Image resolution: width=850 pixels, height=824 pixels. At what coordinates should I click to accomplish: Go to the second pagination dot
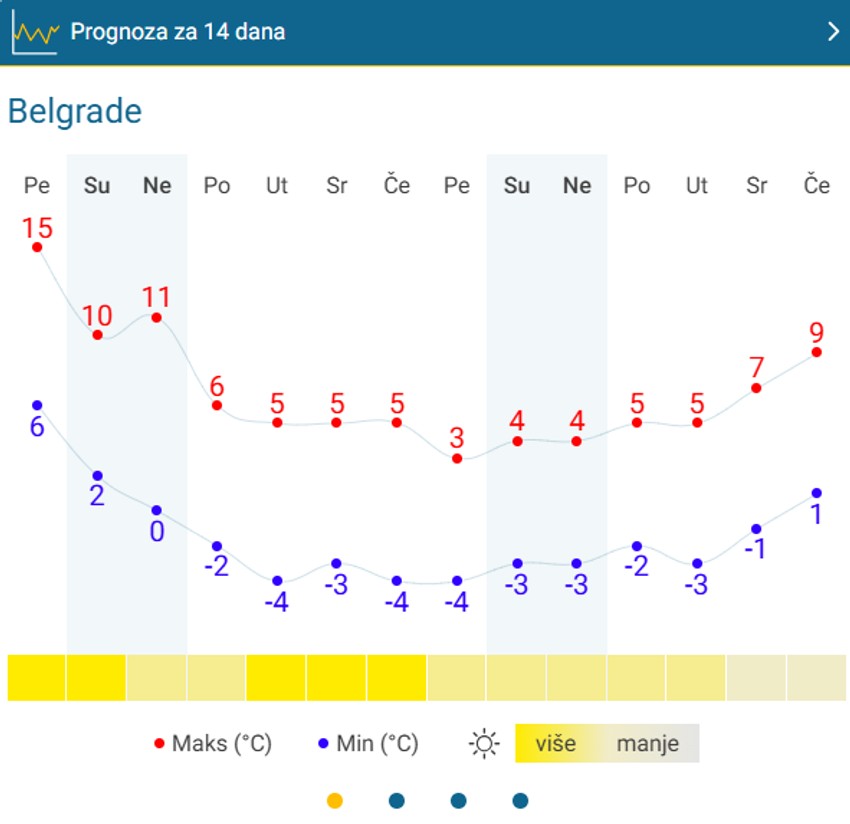pos(397,800)
